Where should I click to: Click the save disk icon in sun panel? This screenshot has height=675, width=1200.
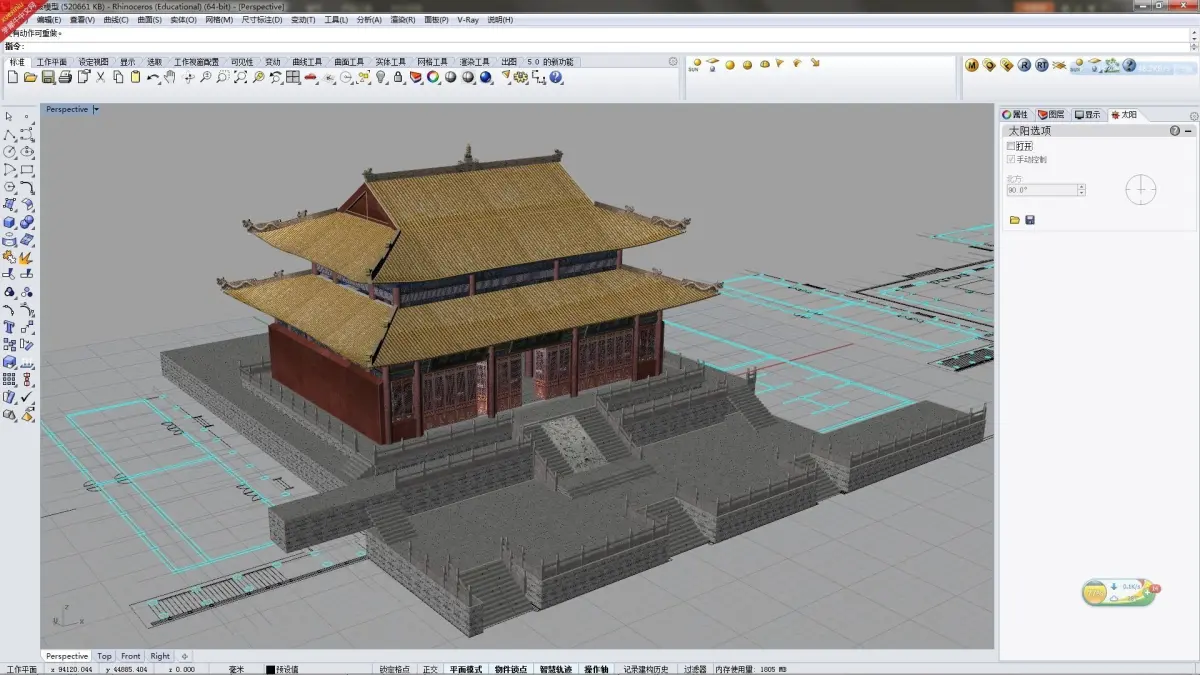[1030, 220]
